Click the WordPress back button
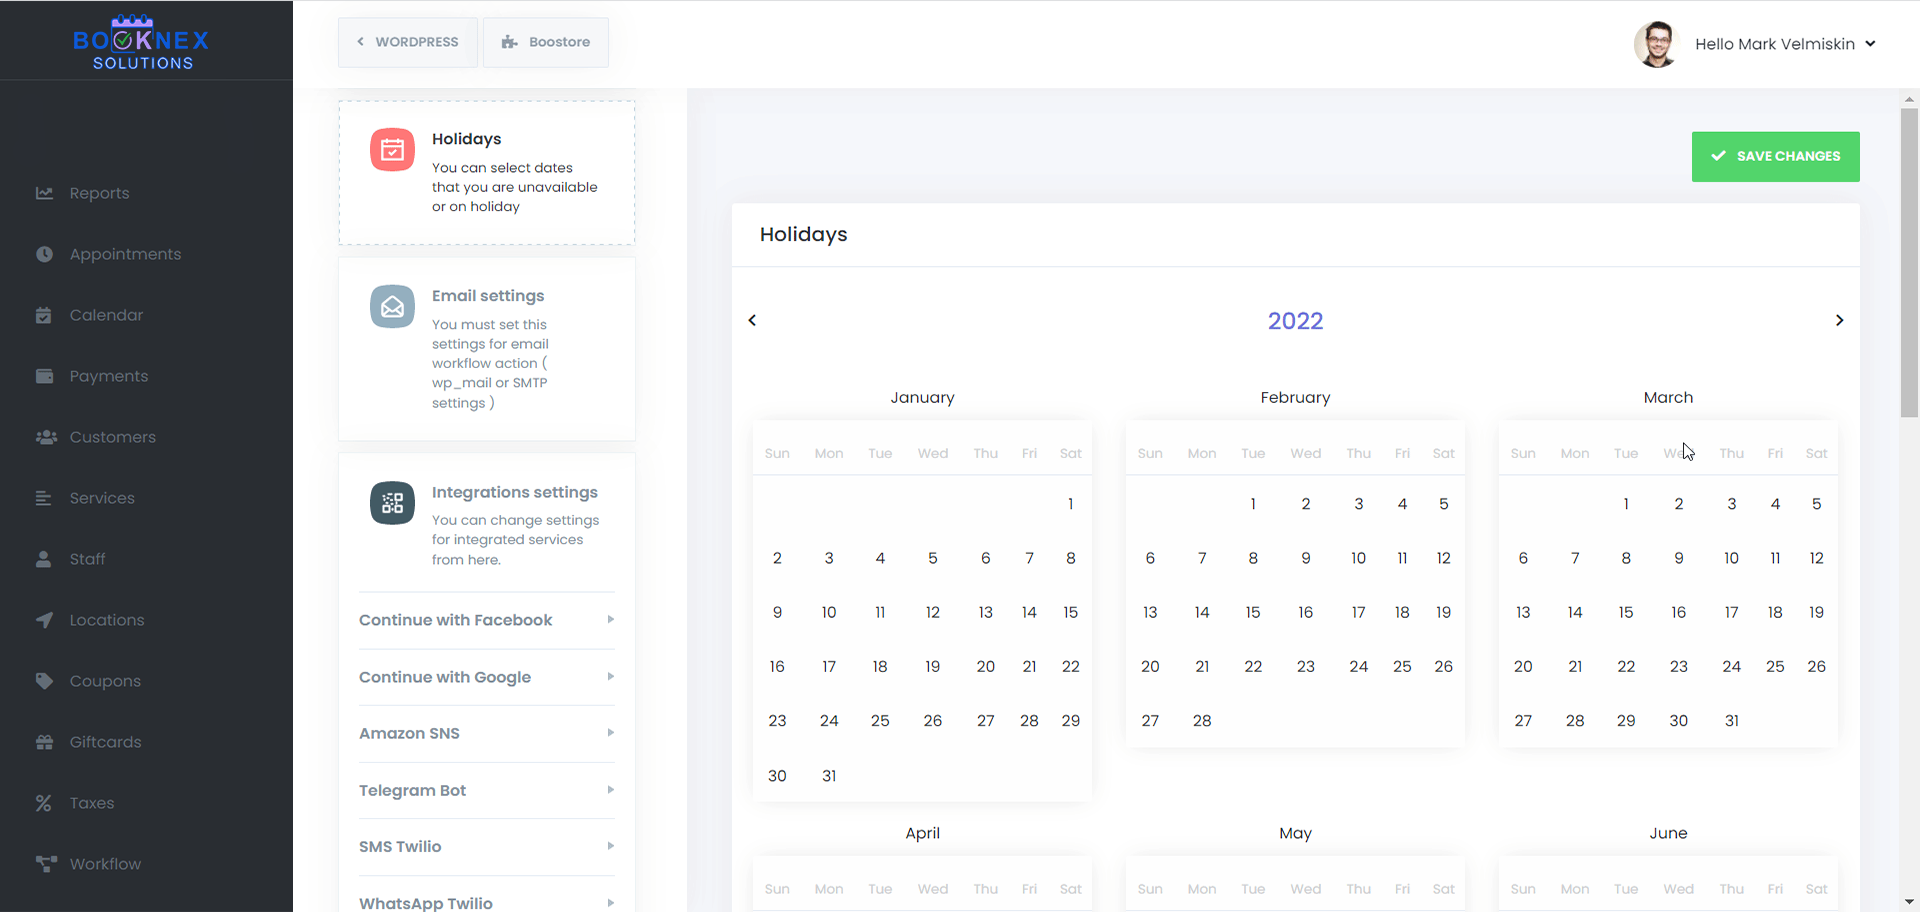The width and height of the screenshot is (1920, 912). coord(408,42)
